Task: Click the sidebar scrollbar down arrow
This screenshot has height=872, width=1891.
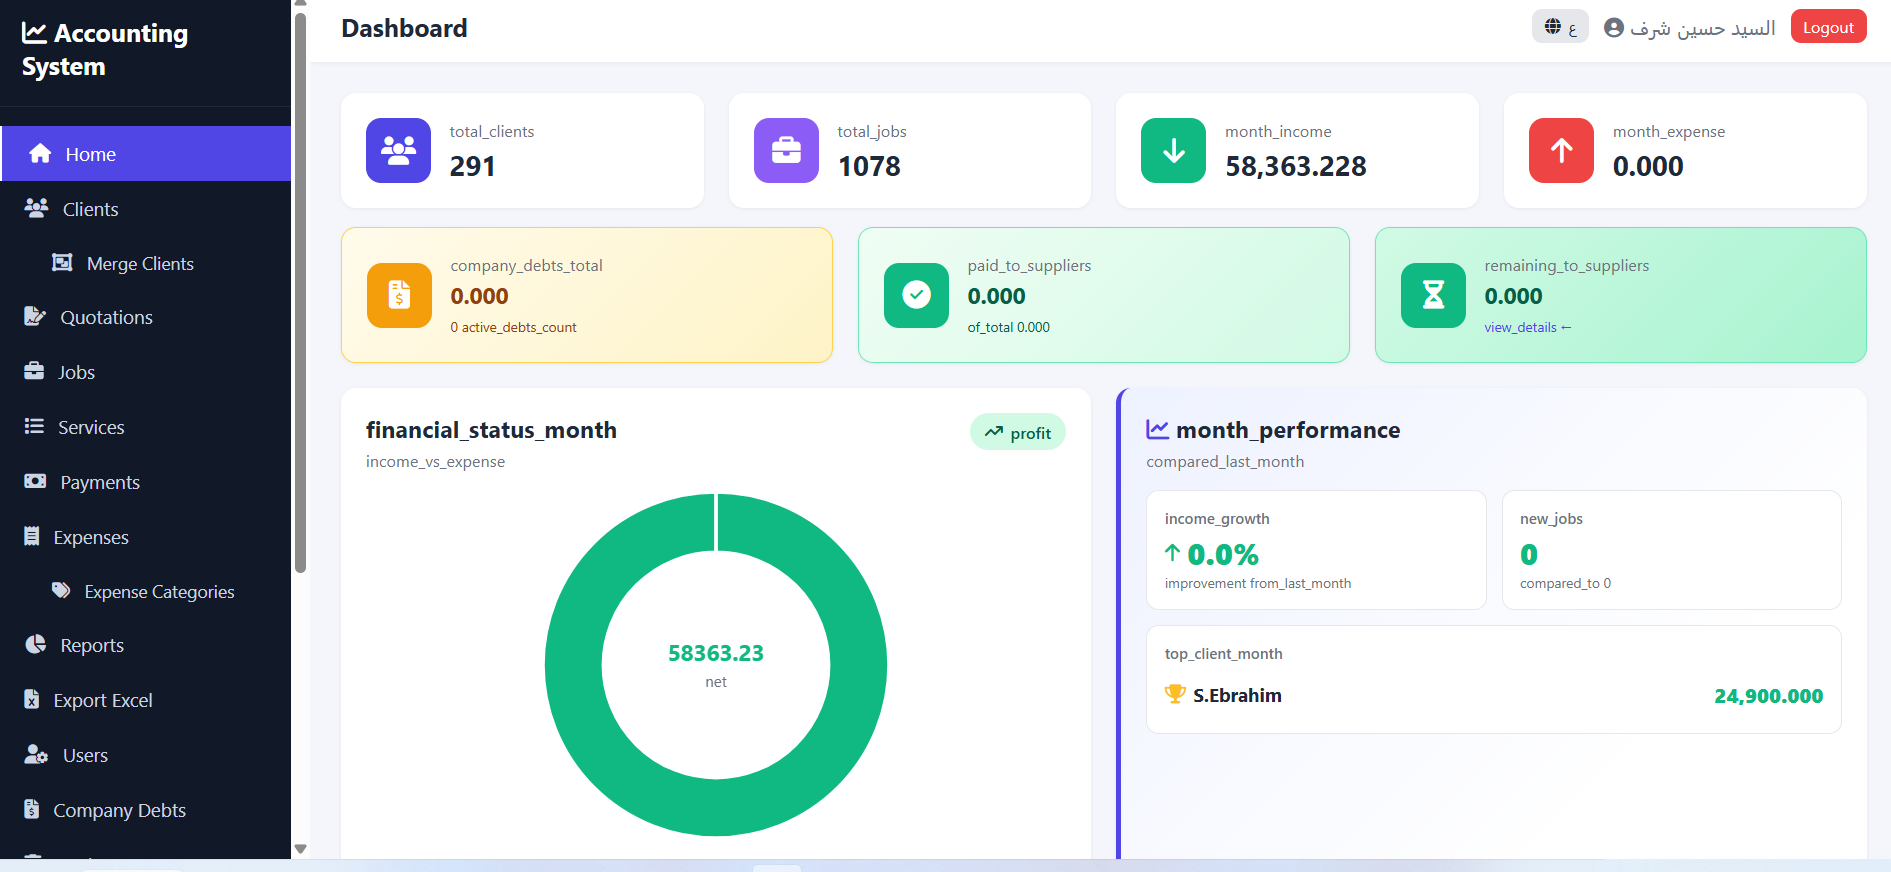Action: [x=300, y=849]
